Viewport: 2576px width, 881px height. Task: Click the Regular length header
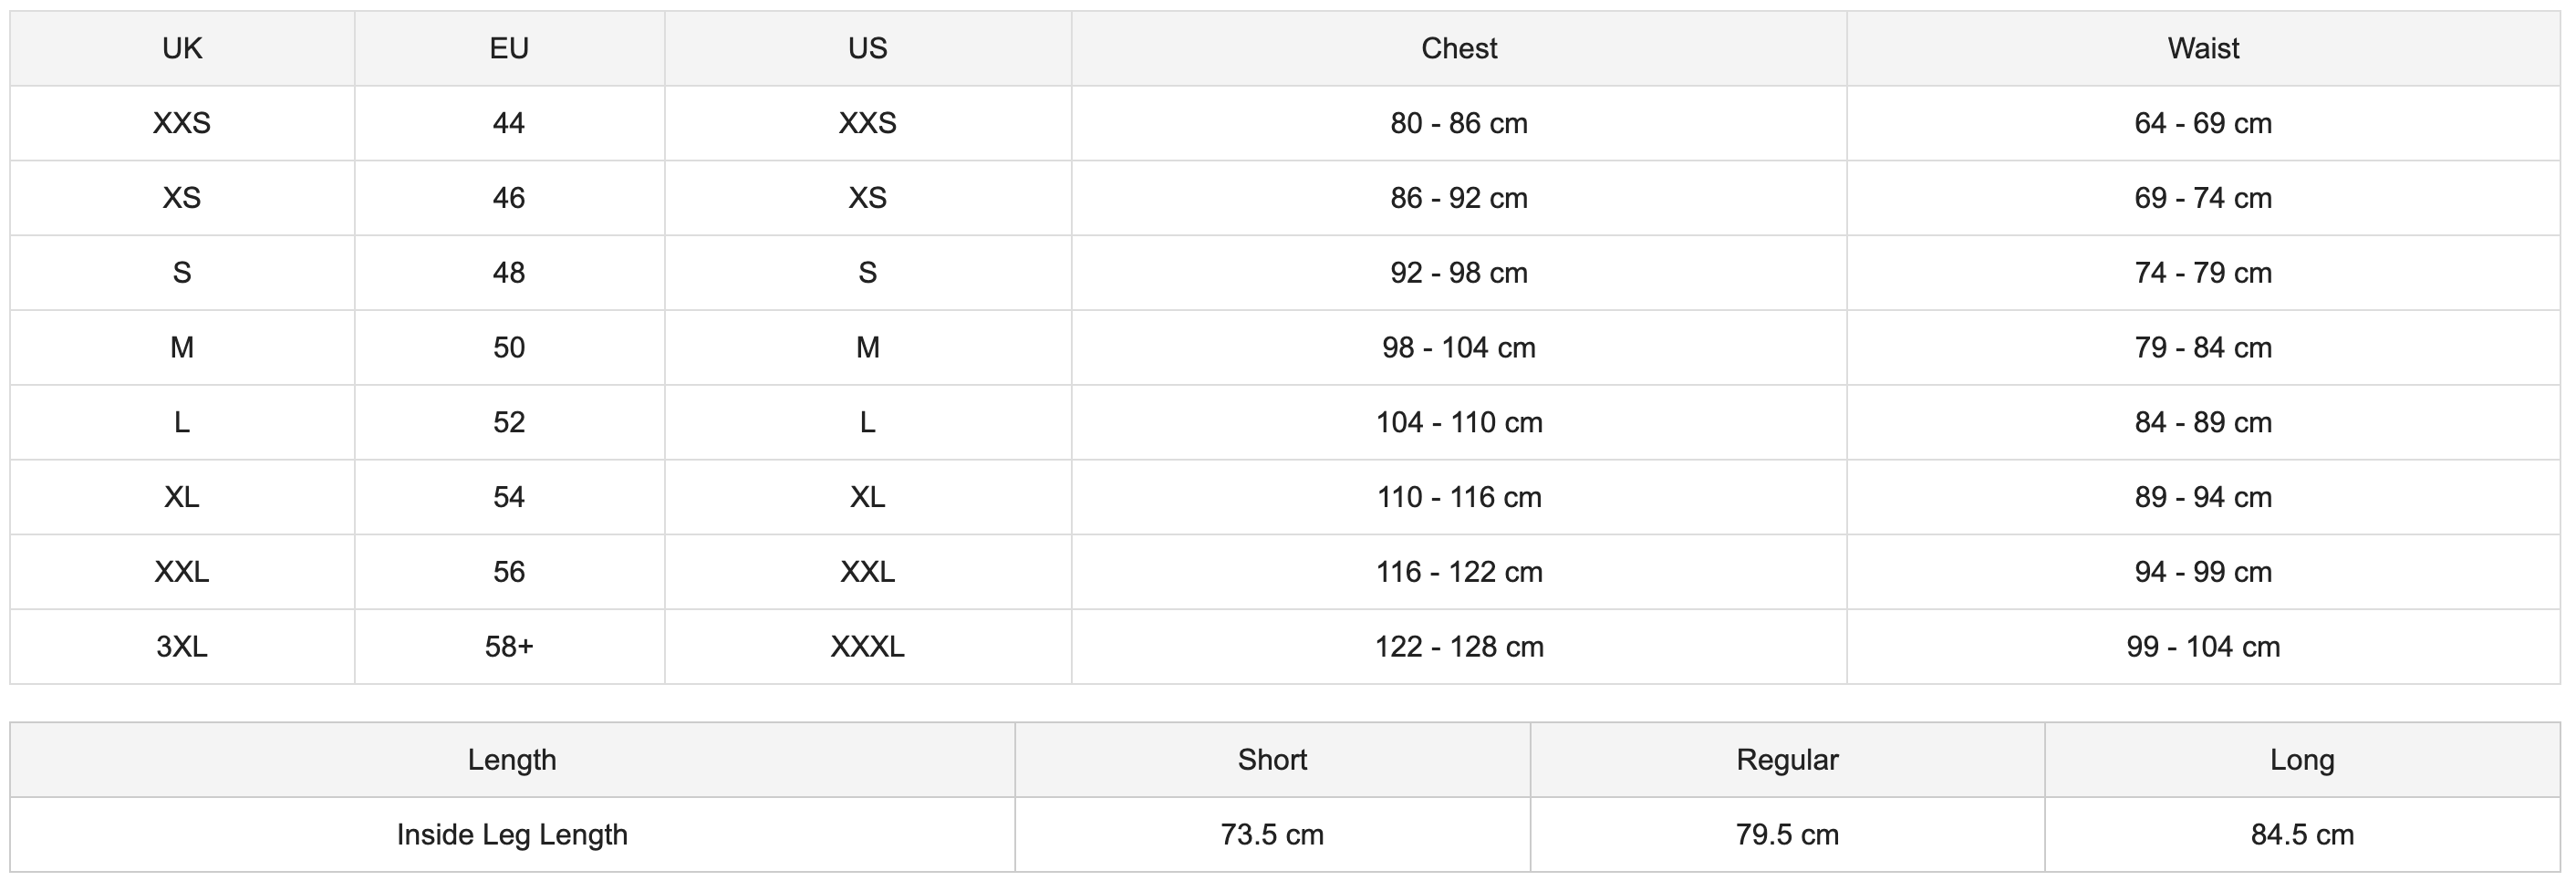[1787, 759]
